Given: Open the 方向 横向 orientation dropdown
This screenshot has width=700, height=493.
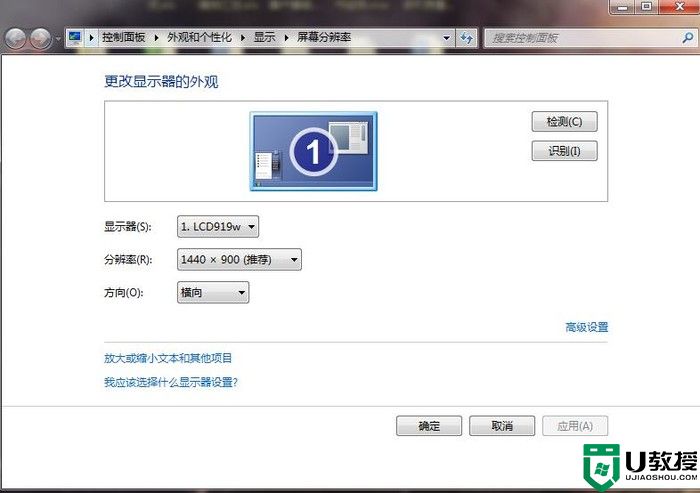Looking at the screenshot, I should pos(213,292).
